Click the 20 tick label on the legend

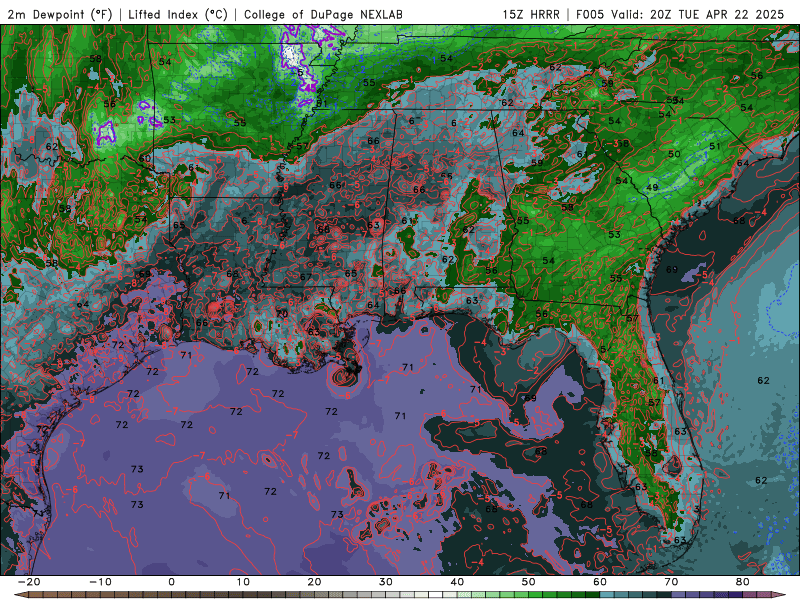pos(314,582)
